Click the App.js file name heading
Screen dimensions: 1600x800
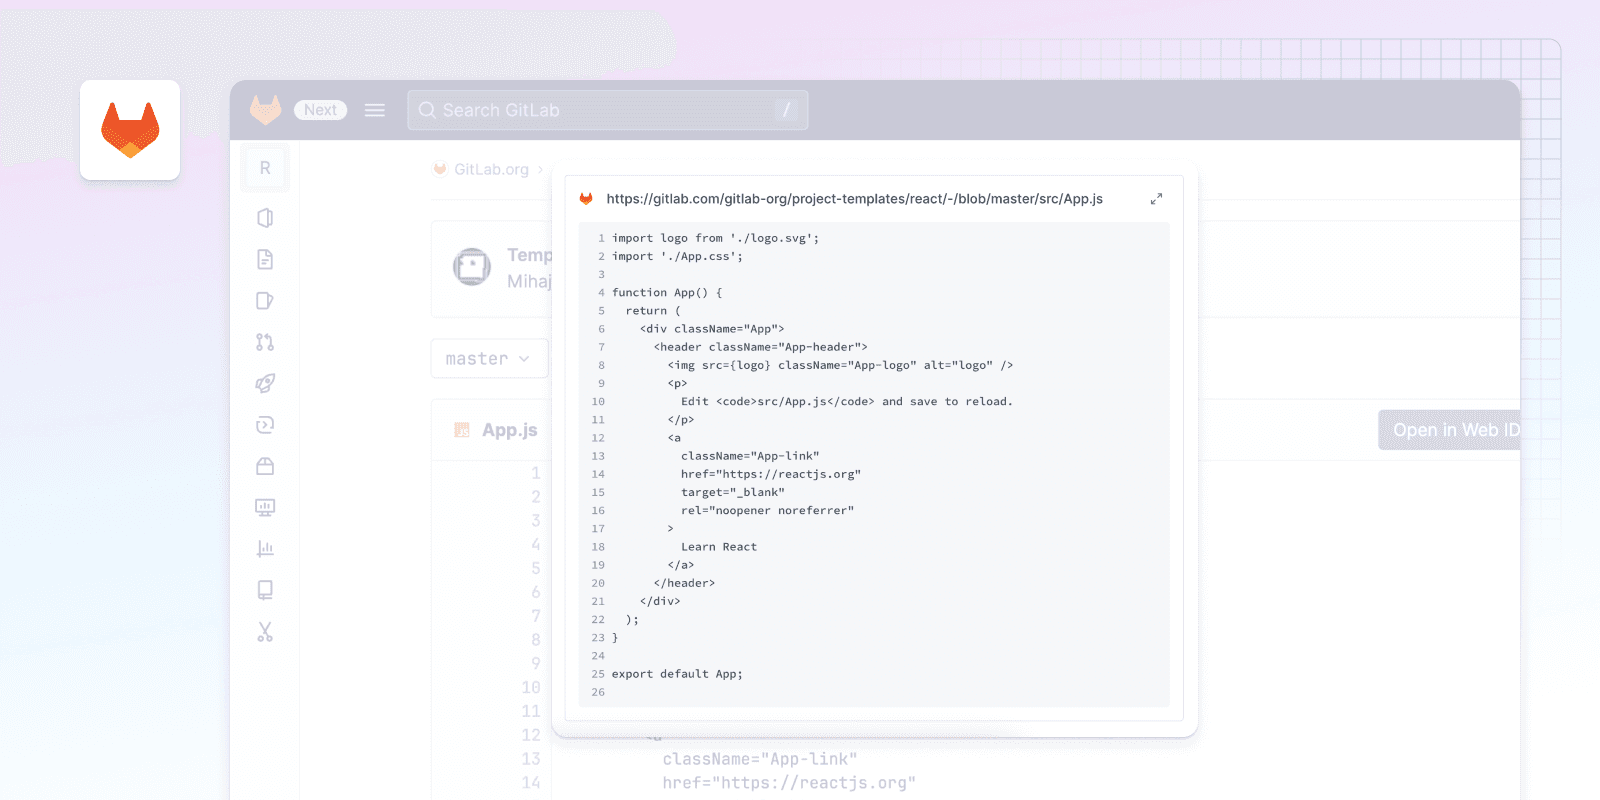[510, 430]
